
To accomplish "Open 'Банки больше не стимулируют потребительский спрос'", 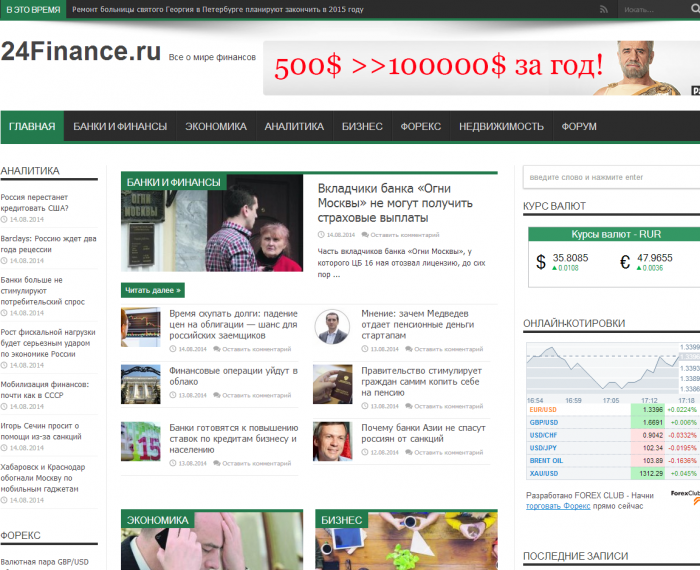I will 42,291.
